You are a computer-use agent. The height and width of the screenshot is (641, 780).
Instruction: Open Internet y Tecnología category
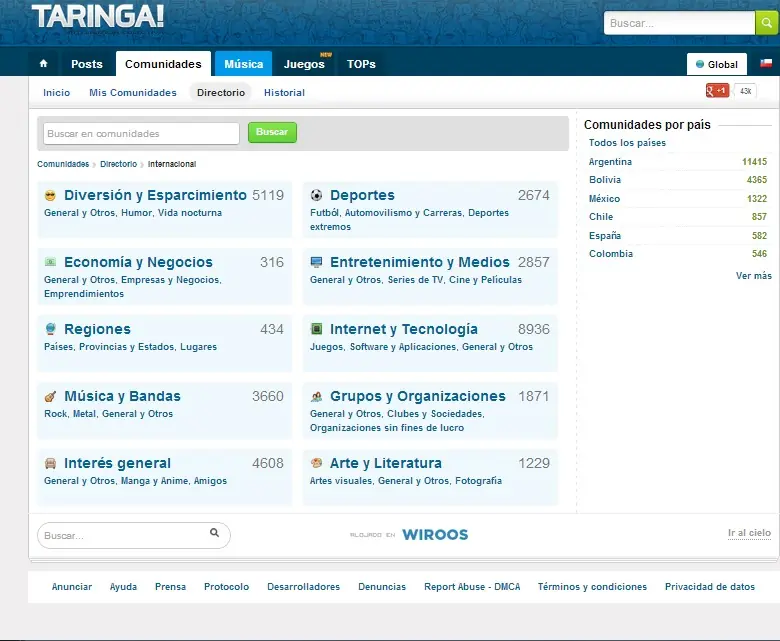click(x=404, y=329)
